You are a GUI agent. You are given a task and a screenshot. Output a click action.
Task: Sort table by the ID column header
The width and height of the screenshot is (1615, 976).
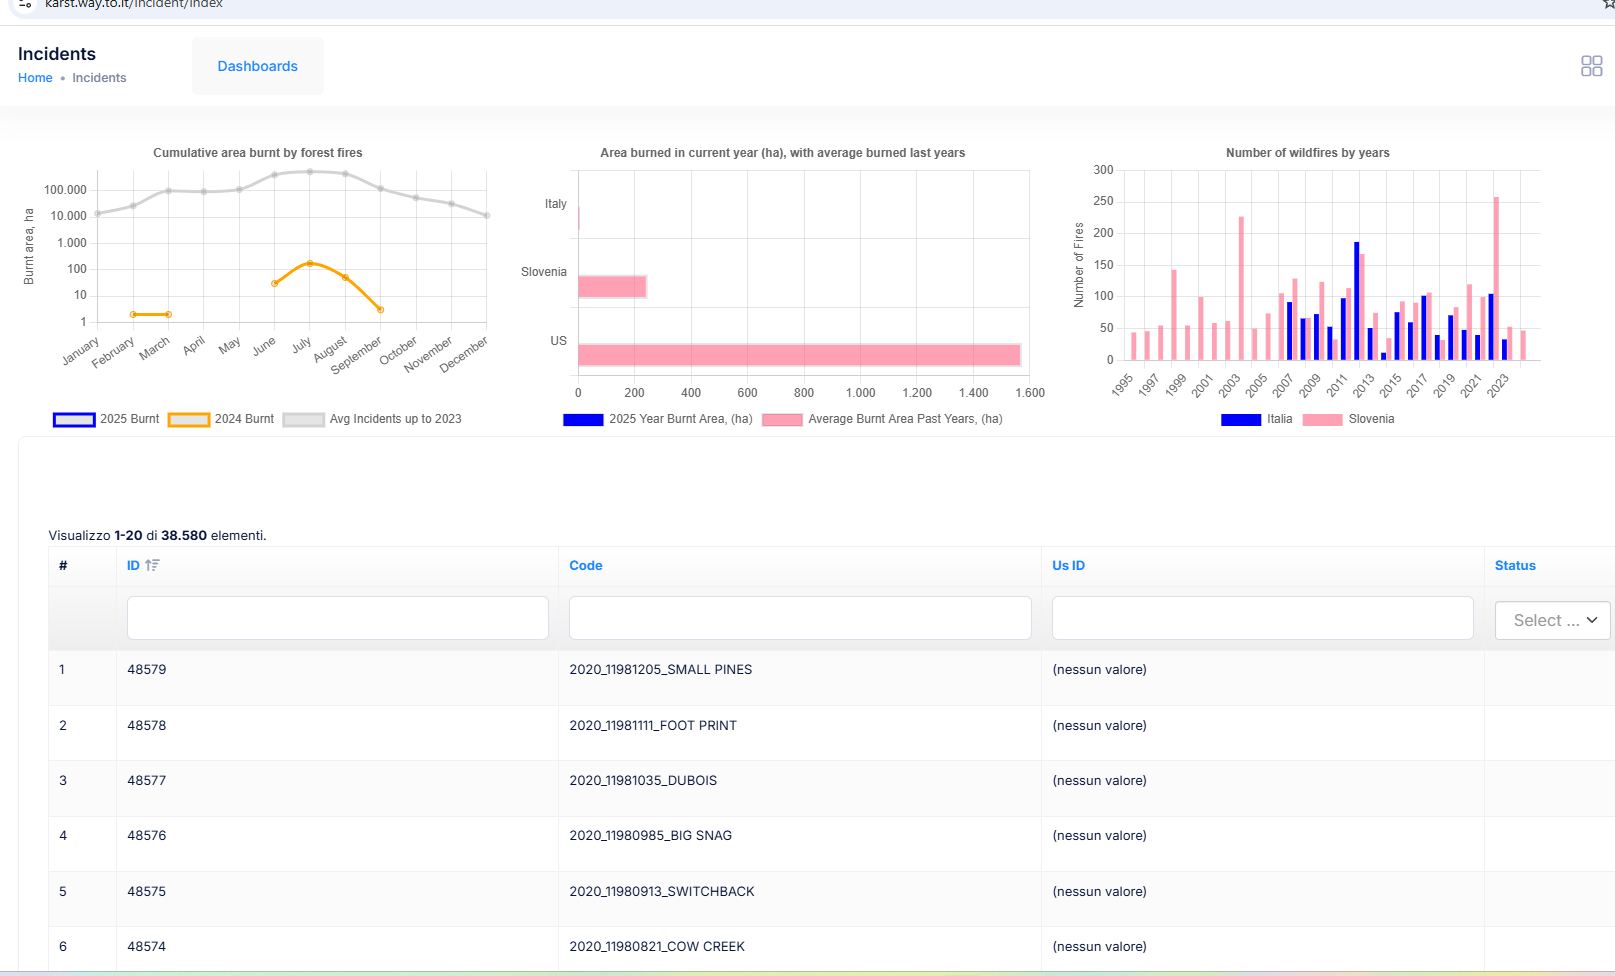(x=133, y=565)
